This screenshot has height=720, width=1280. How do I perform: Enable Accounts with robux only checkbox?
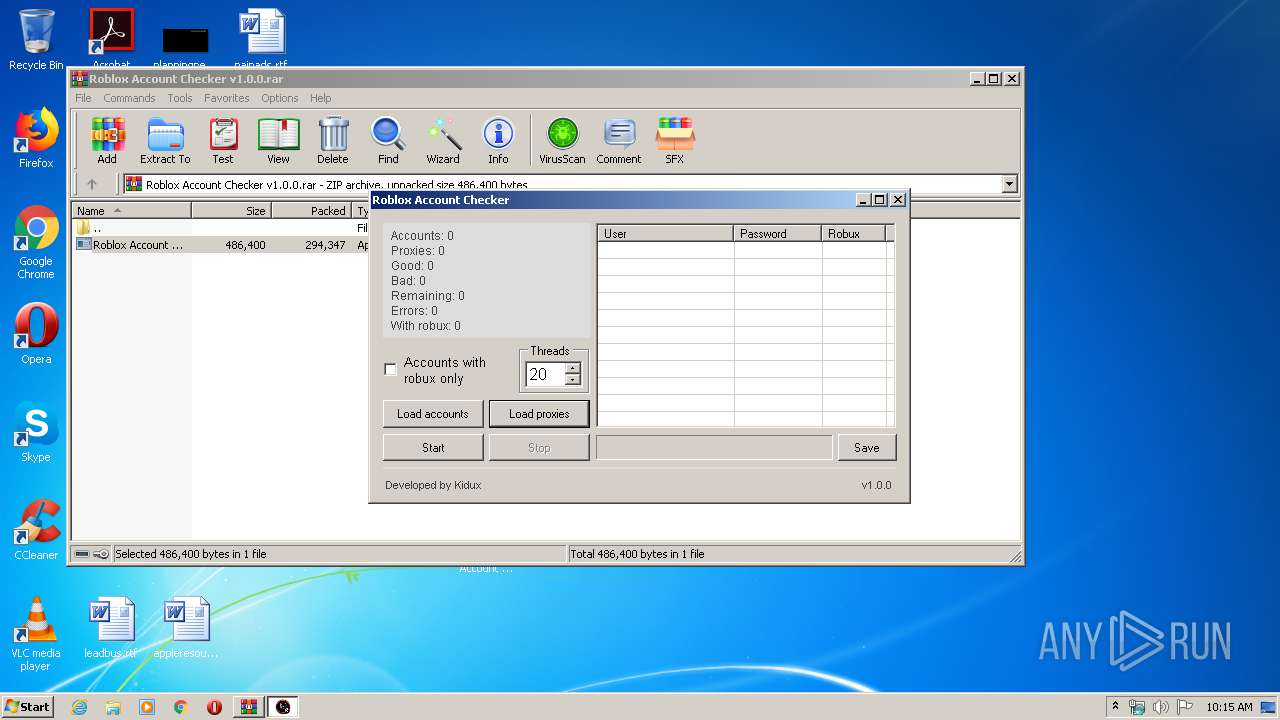click(391, 370)
